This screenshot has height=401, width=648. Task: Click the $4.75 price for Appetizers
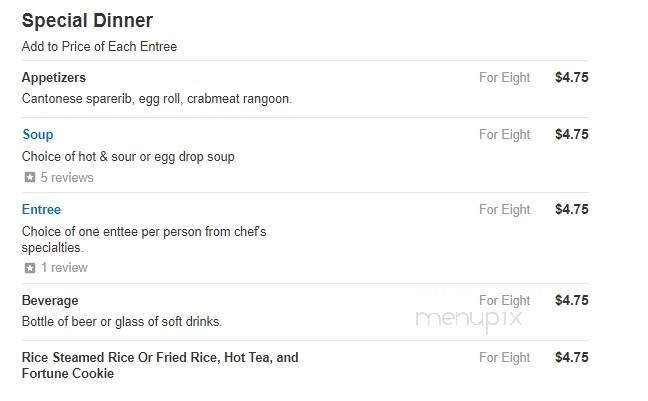click(x=571, y=77)
